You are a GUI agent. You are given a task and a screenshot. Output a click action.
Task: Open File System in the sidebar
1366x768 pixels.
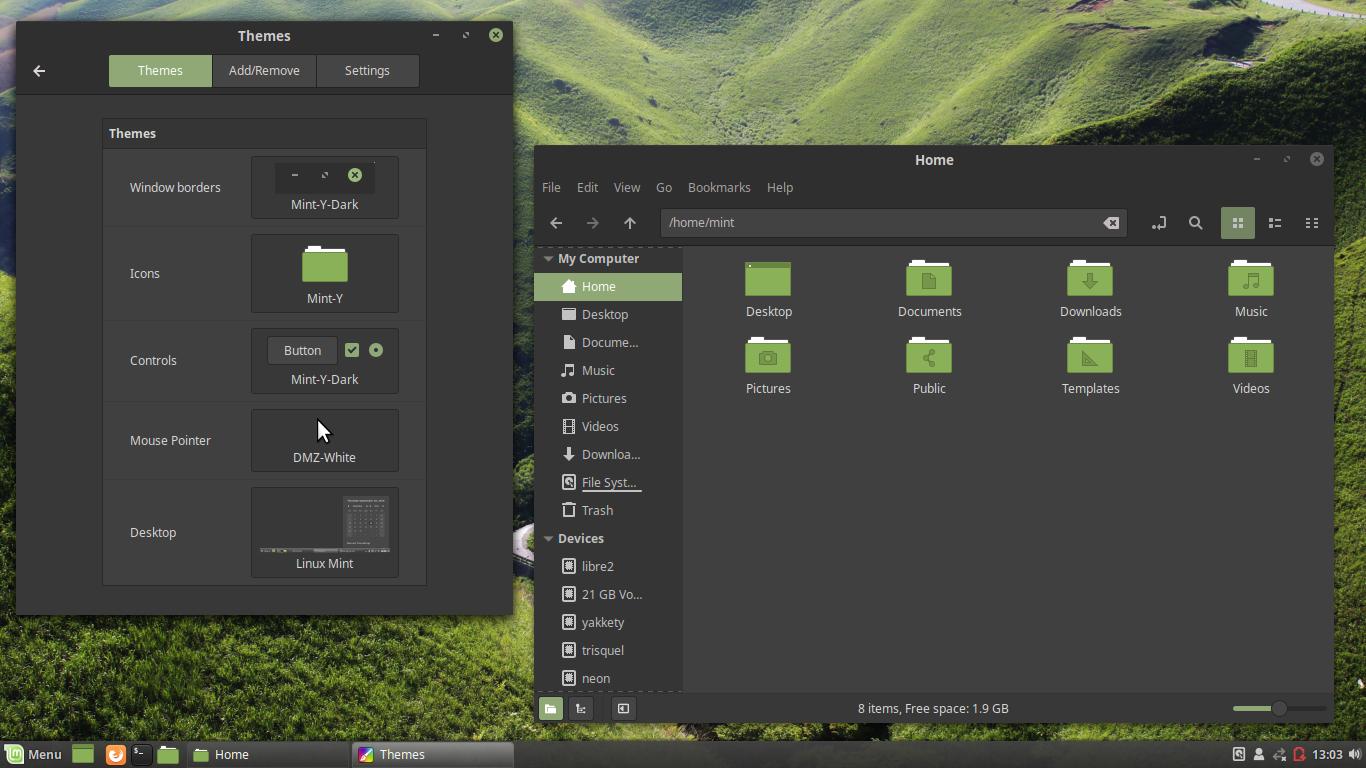pyautogui.click(x=608, y=483)
